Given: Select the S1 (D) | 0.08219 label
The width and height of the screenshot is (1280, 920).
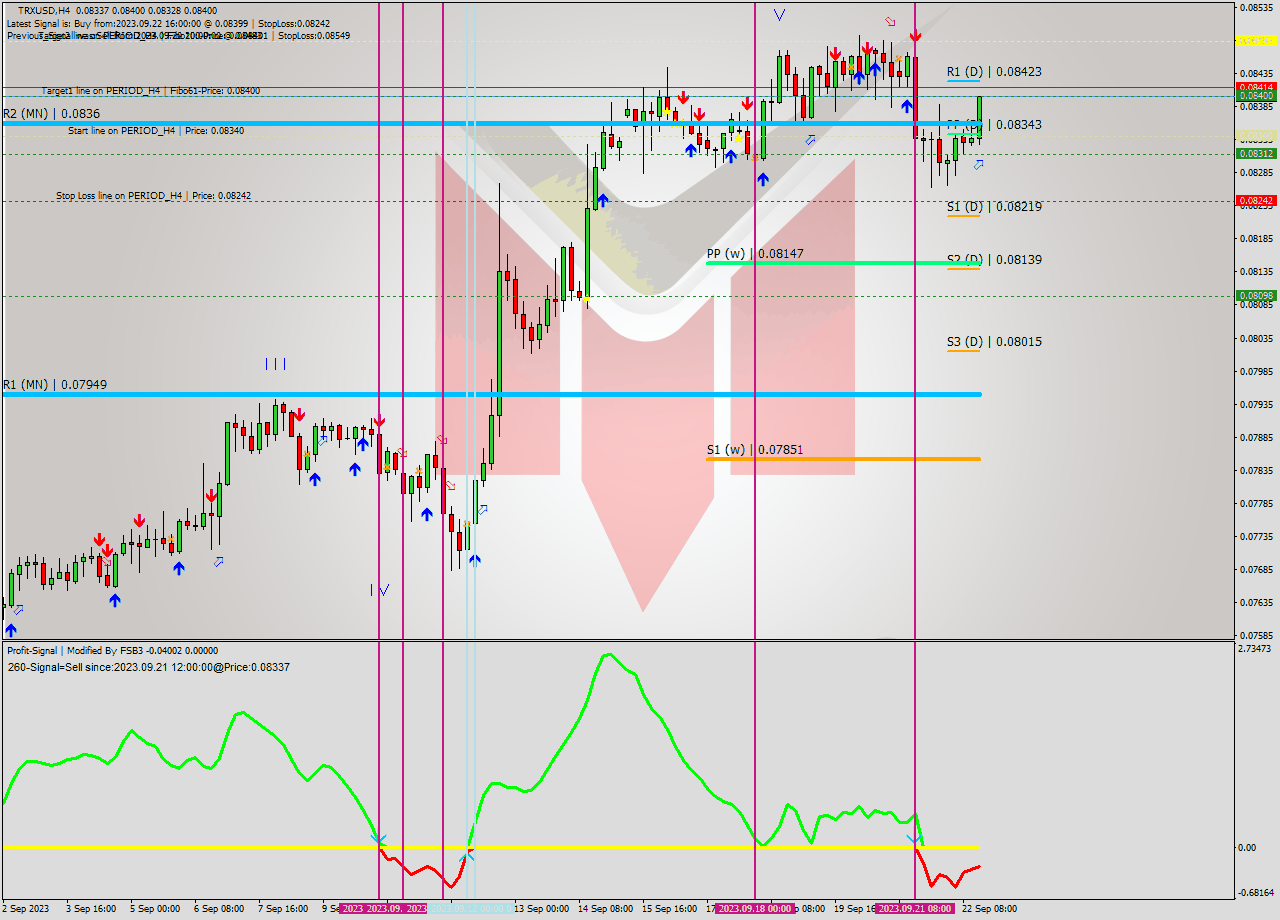Looking at the screenshot, I should [x=994, y=207].
